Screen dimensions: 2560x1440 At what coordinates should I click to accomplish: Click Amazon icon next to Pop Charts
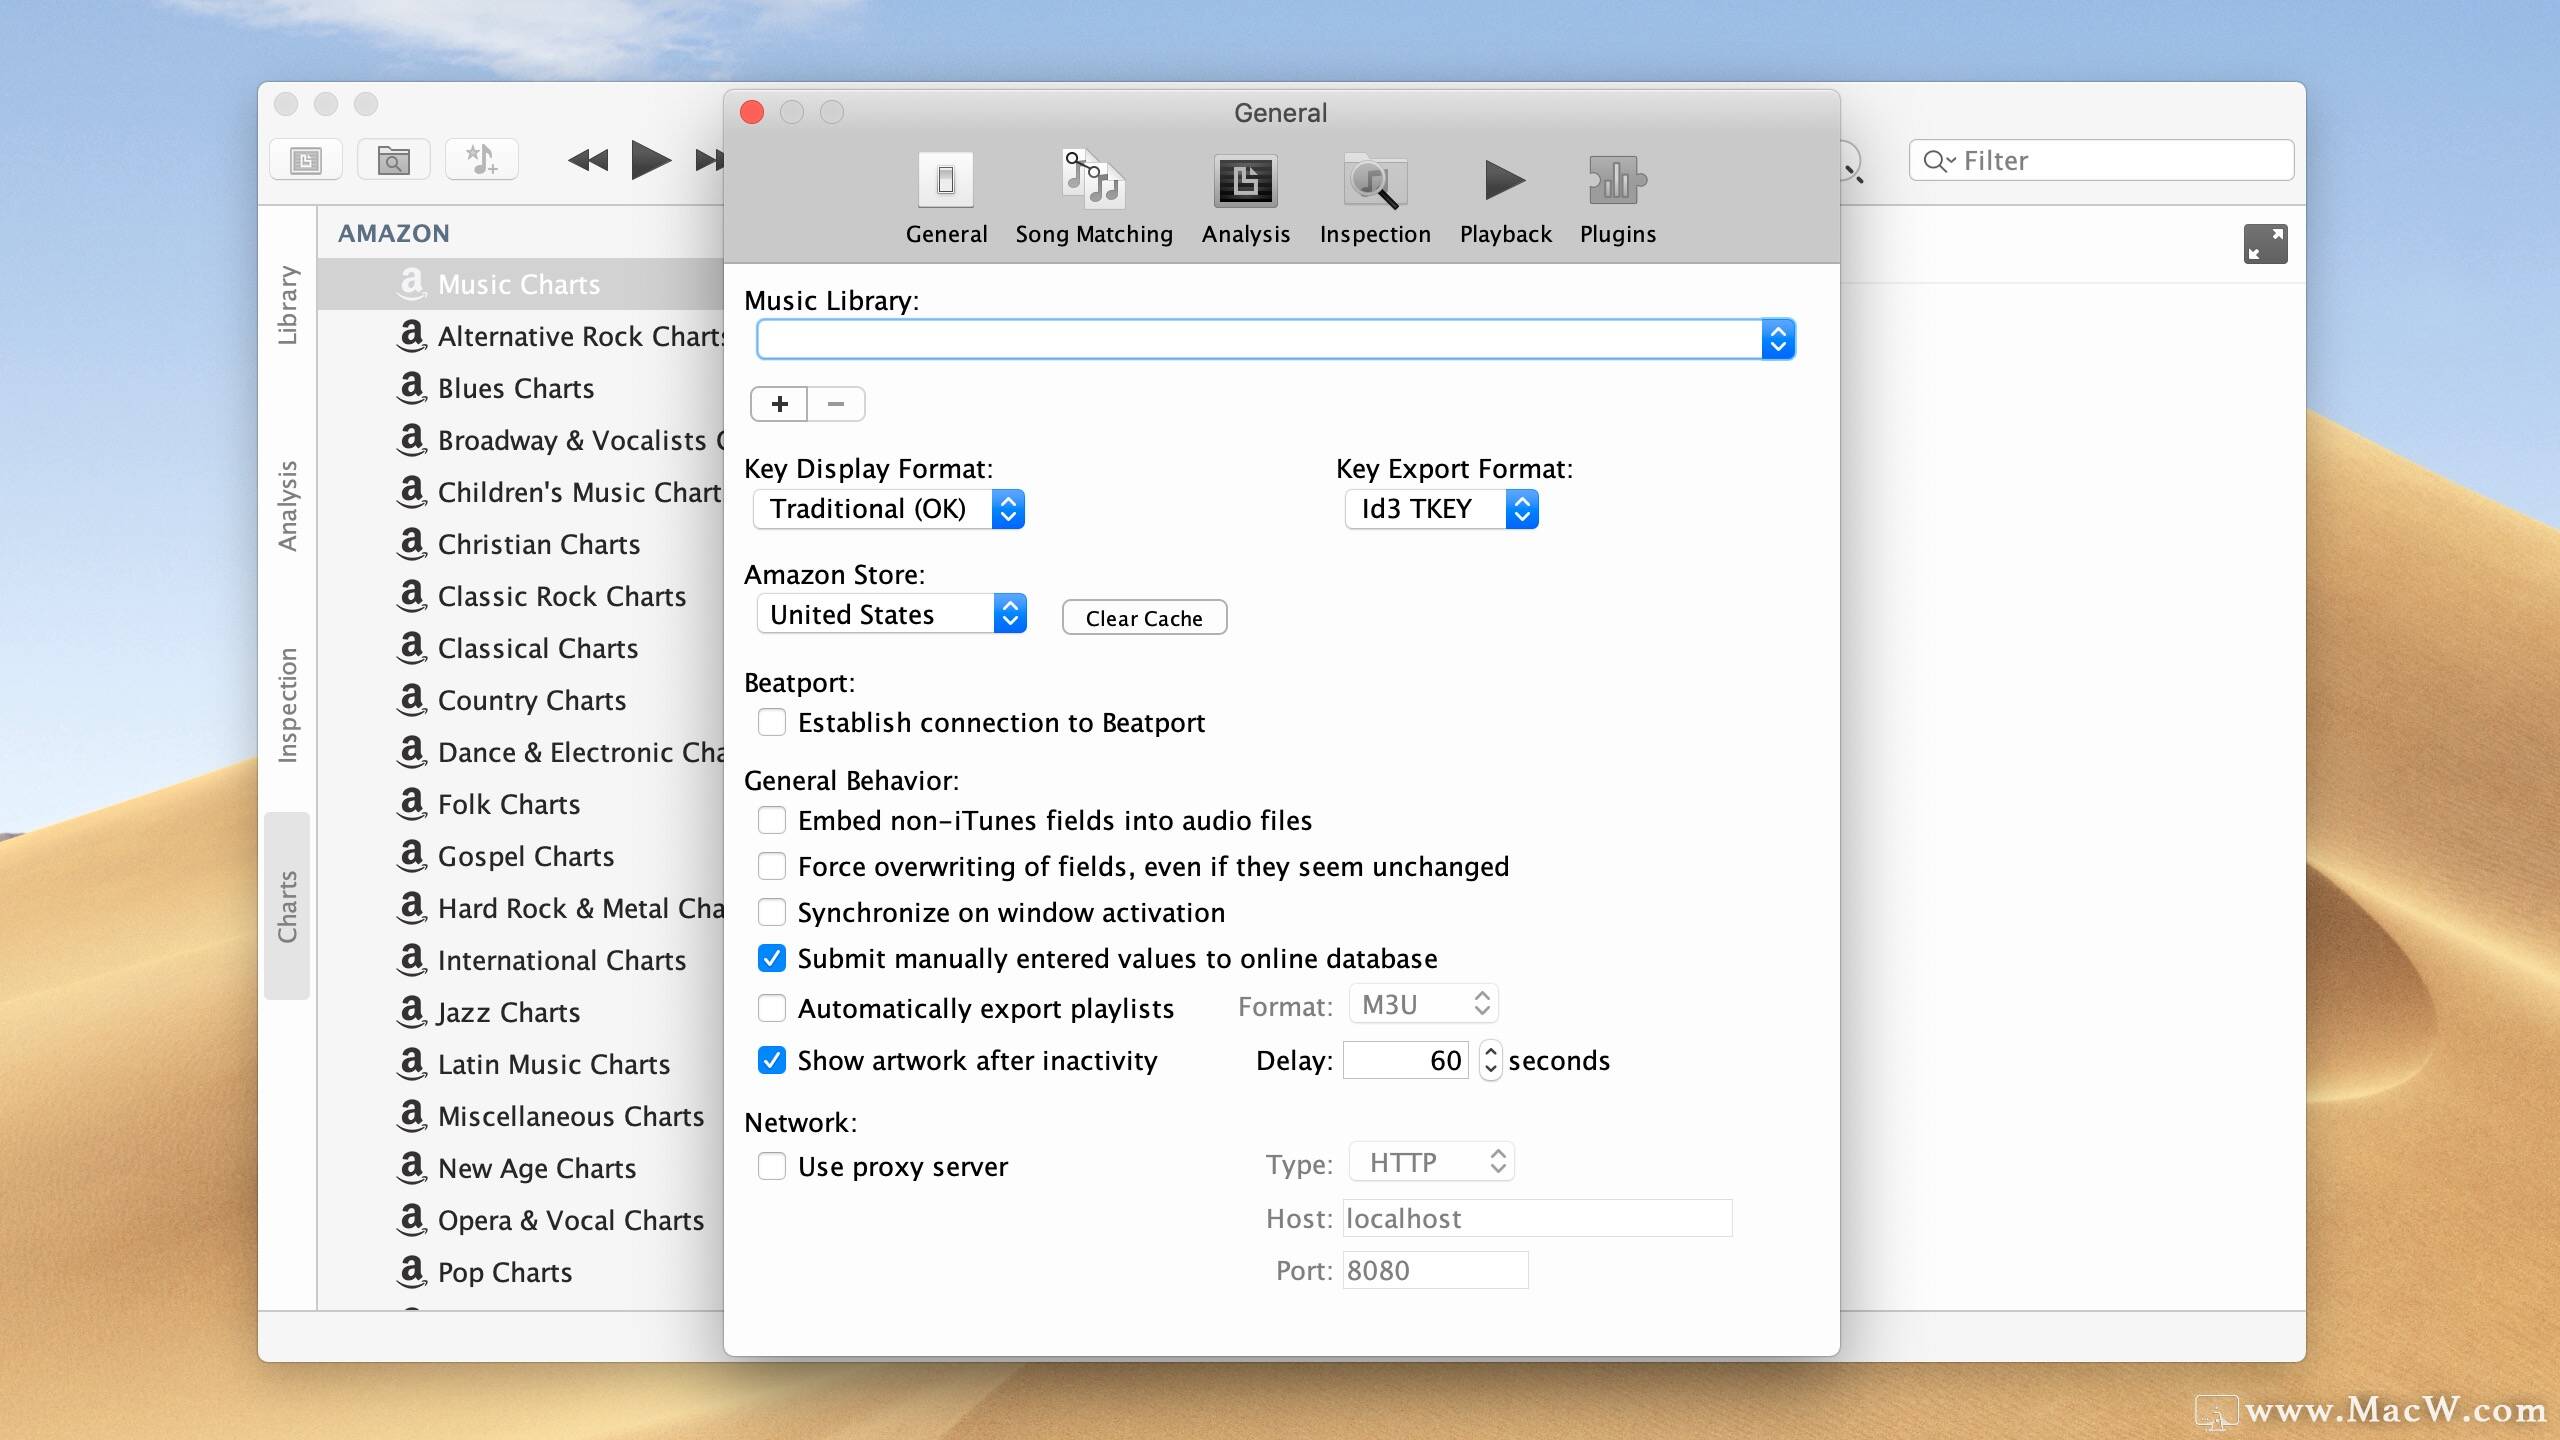coord(412,1271)
